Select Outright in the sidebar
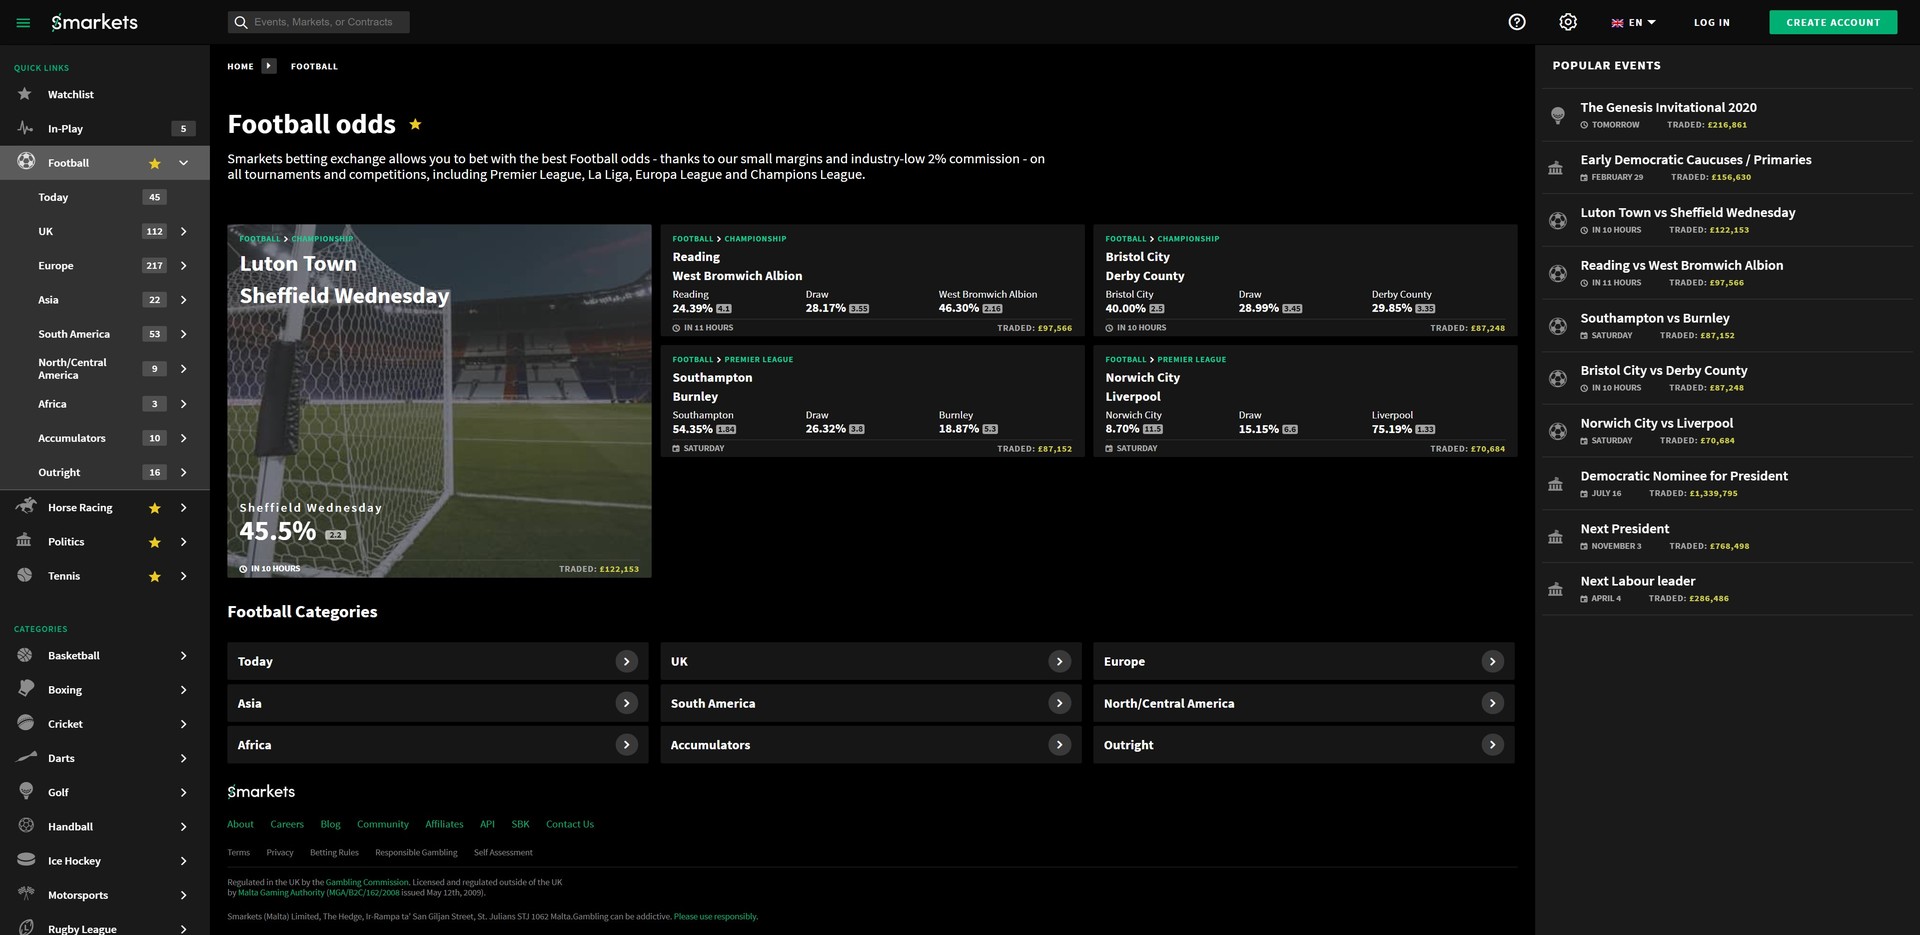 pyautogui.click(x=59, y=472)
